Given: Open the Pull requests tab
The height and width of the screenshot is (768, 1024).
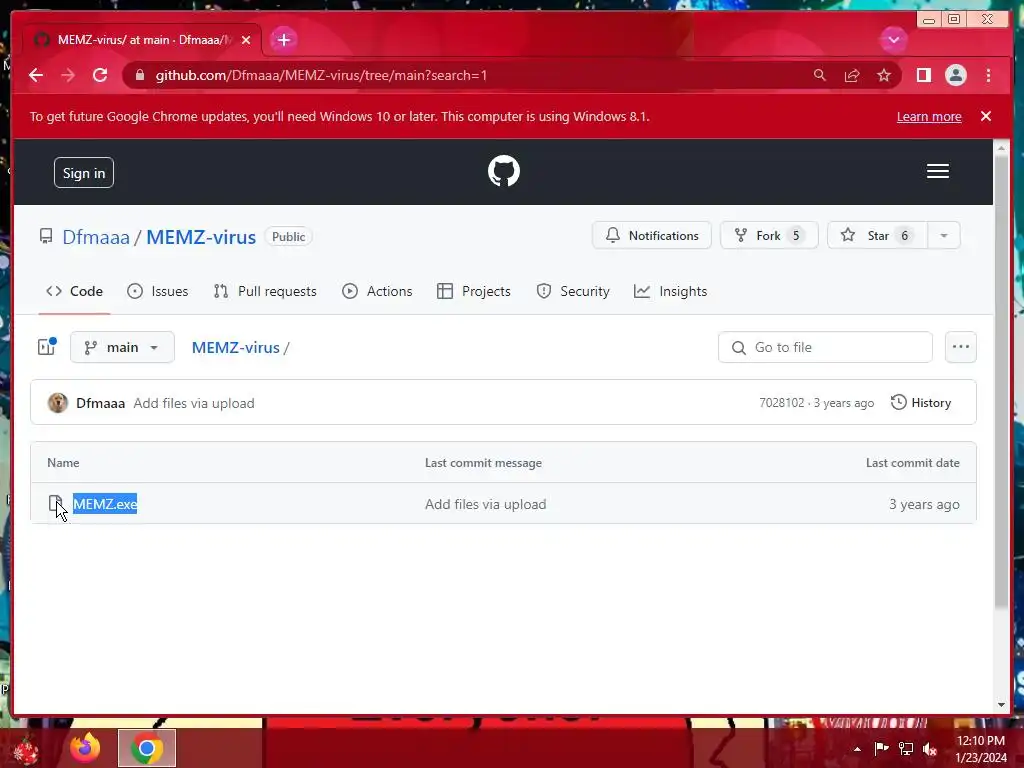Looking at the screenshot, I should [x=265, y=291].
